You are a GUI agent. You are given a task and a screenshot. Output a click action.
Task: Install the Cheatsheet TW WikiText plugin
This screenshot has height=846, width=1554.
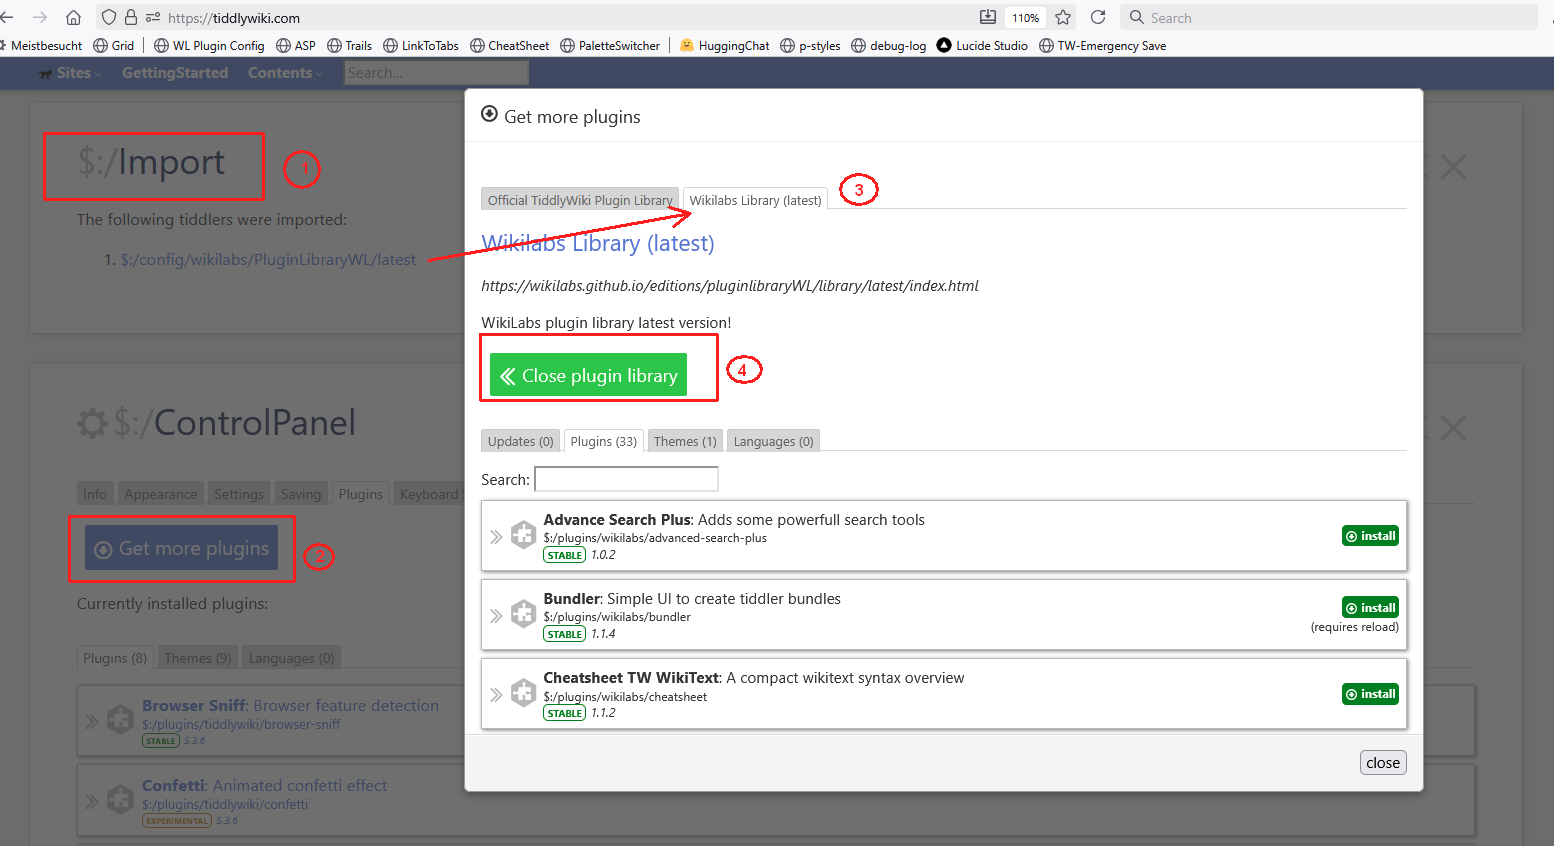tap(1370, 694)
